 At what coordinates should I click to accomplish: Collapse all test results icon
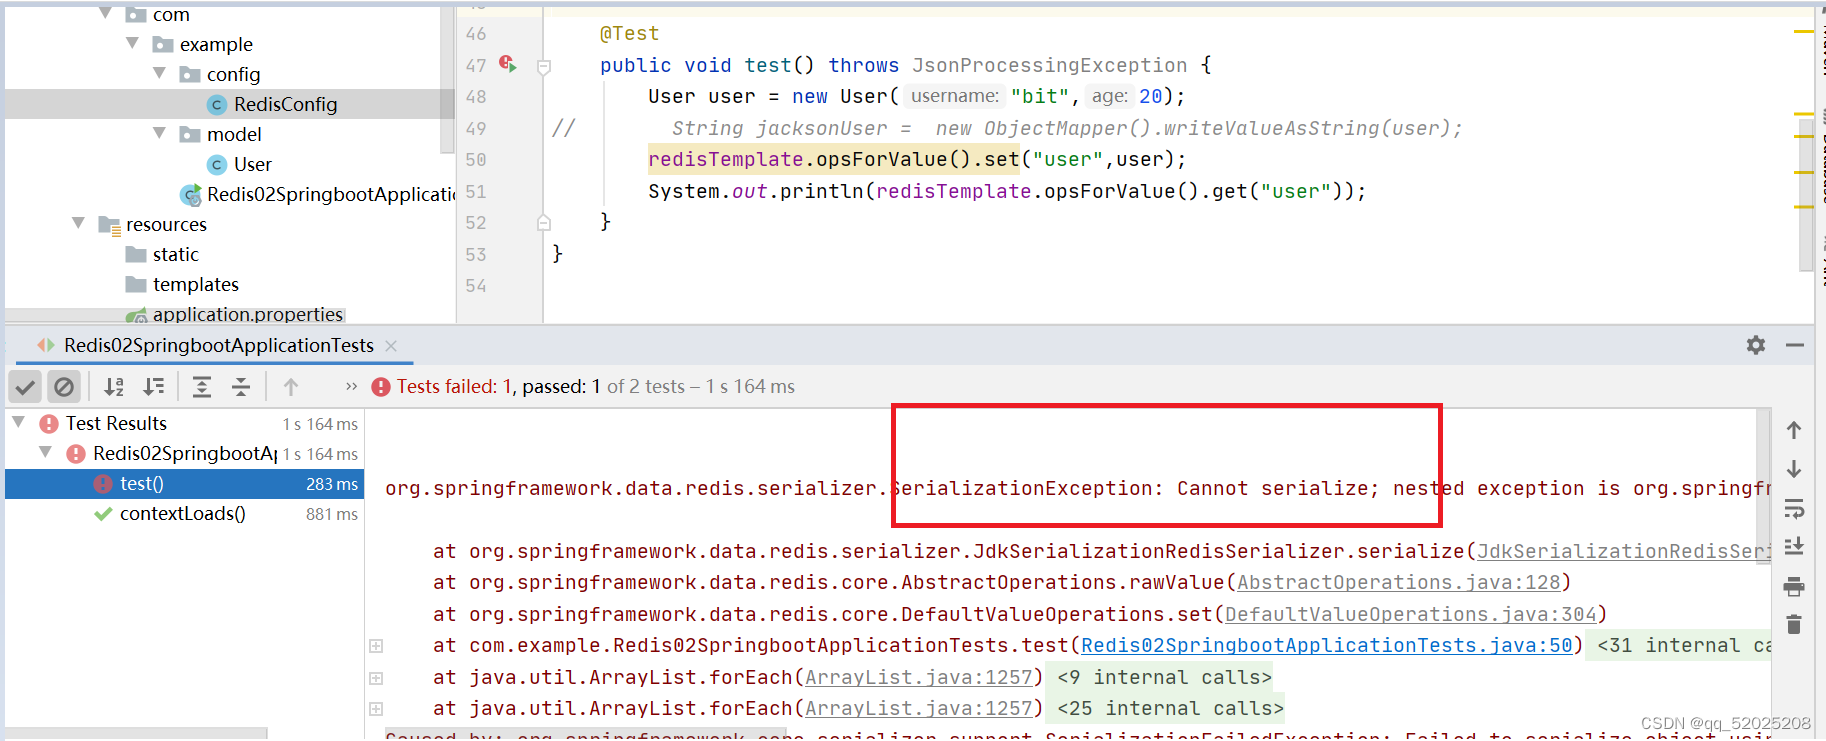click(x=241, y=387)
